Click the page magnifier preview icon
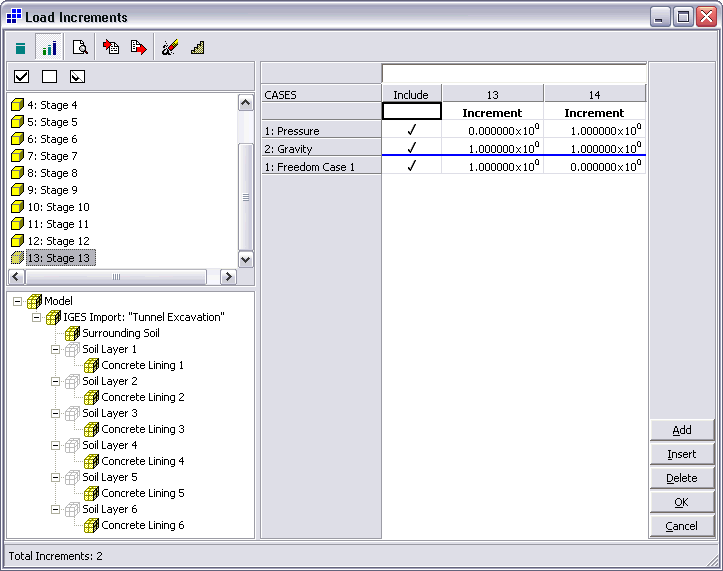 pos(79,47)
